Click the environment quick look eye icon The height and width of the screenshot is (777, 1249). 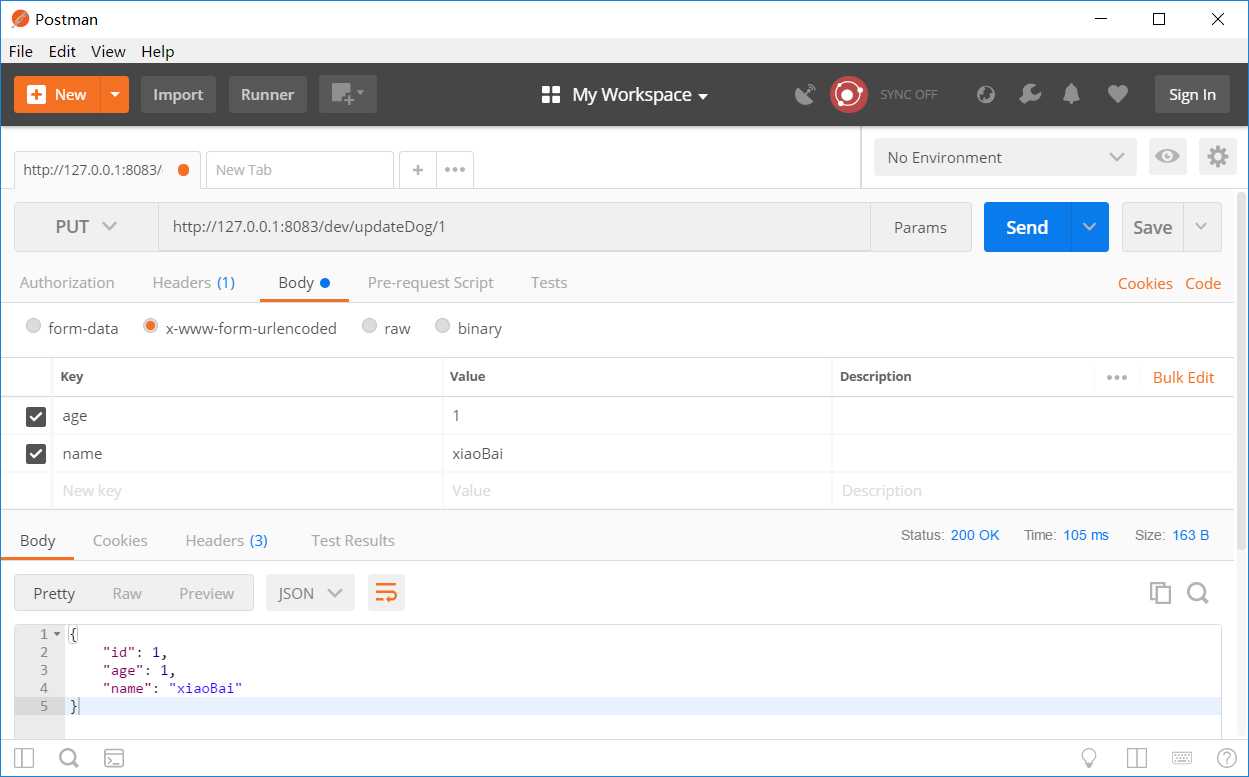(1166, 157)
